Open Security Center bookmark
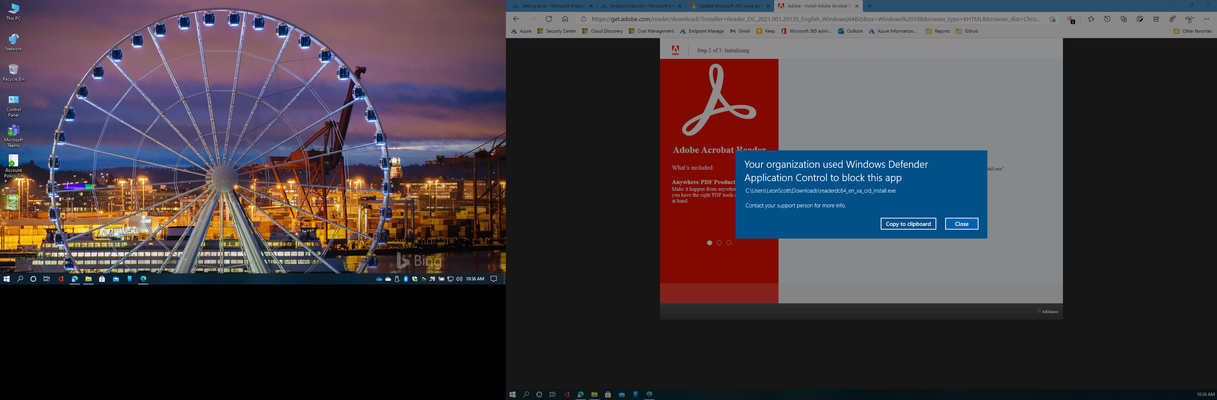The height and width of the screenshot is (400, 1217). pyautogui.click(x=557, y=31)
